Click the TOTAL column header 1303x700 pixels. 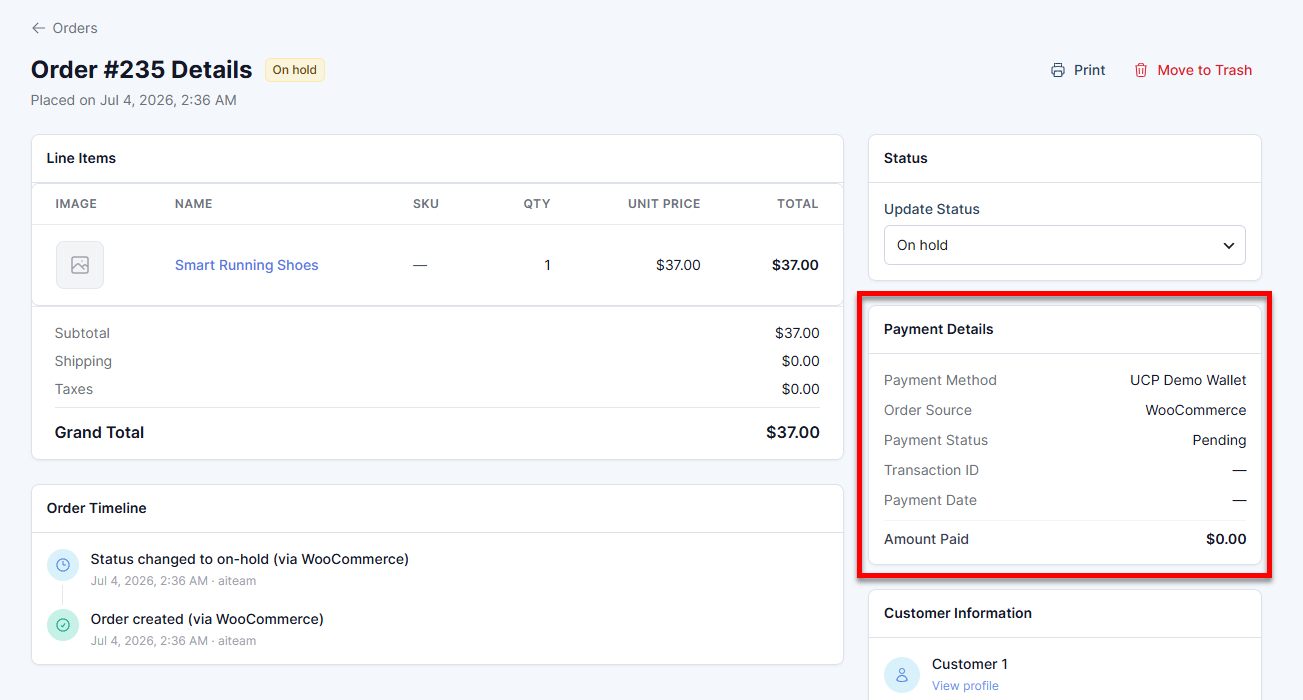click(798, 203)
